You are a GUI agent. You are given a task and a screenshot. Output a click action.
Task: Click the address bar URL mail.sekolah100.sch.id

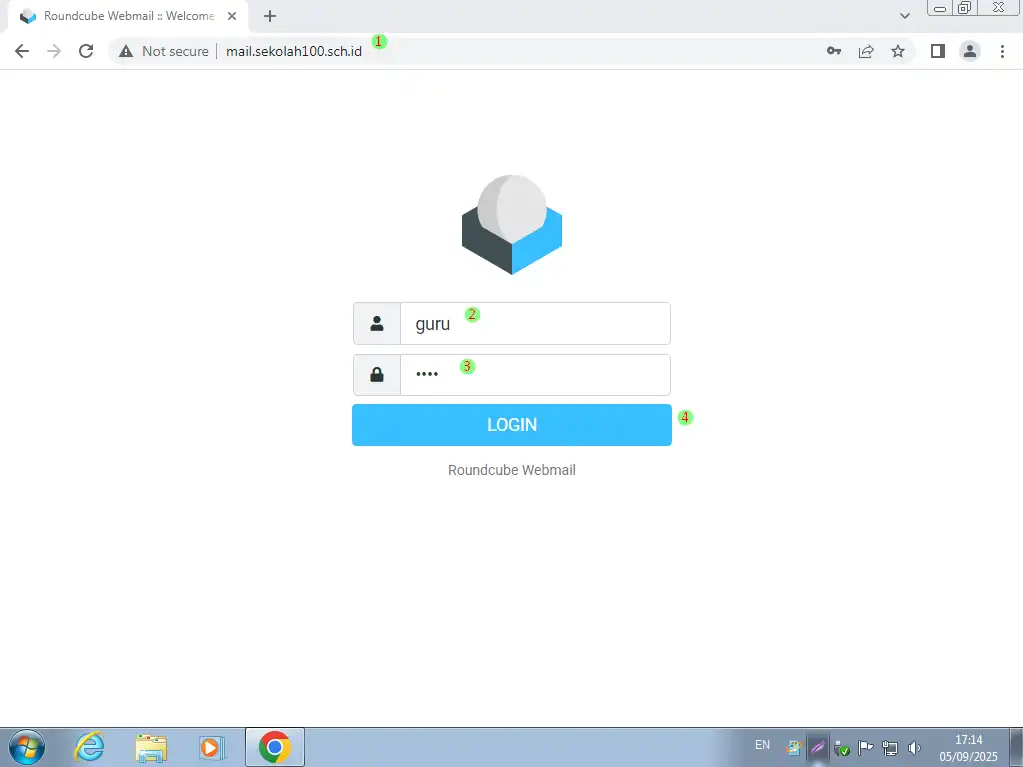point(294,51)
